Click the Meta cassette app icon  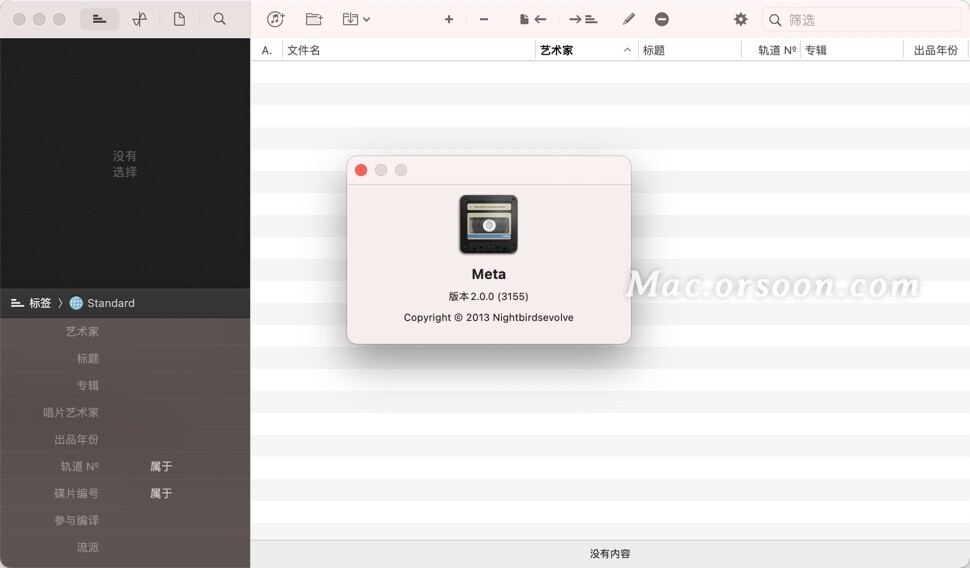point(489,225)
